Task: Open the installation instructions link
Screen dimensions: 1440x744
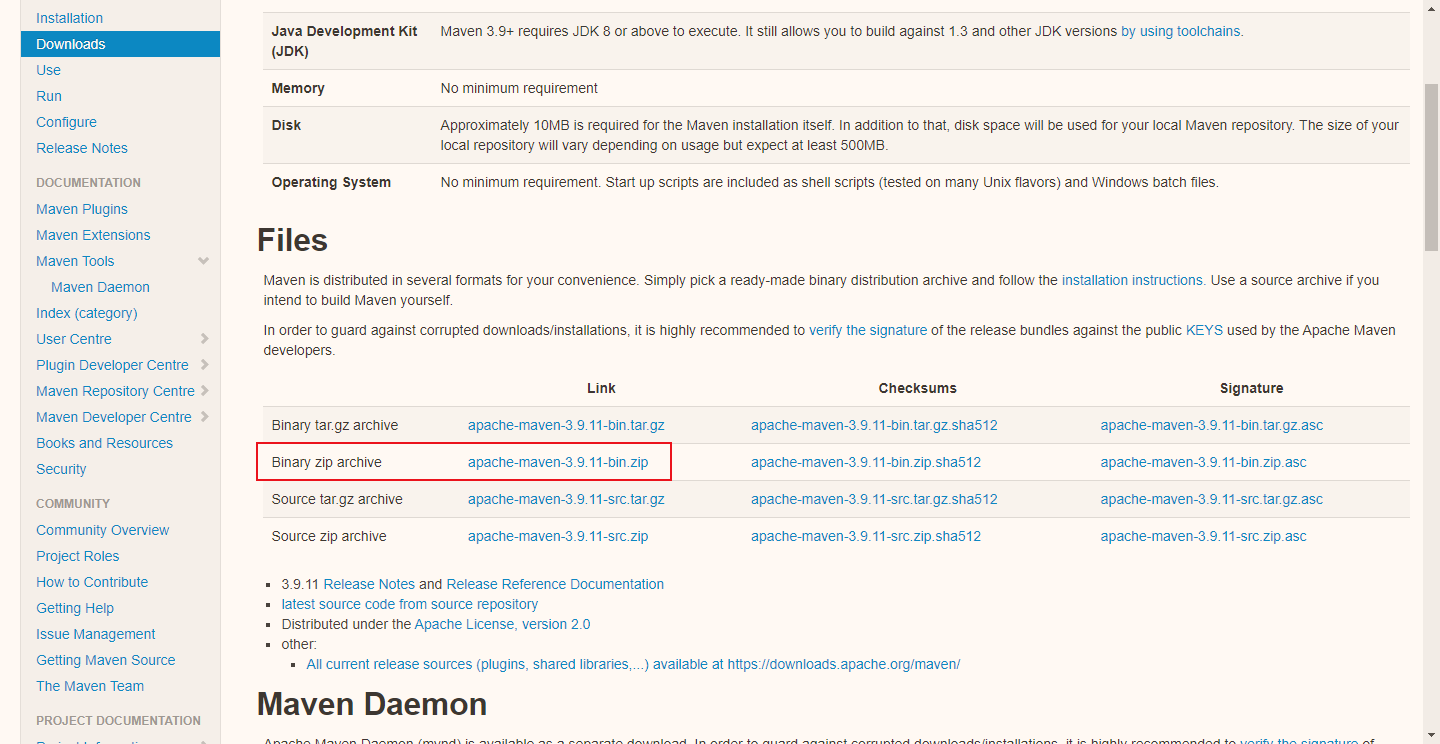Action: point(1134,280)
